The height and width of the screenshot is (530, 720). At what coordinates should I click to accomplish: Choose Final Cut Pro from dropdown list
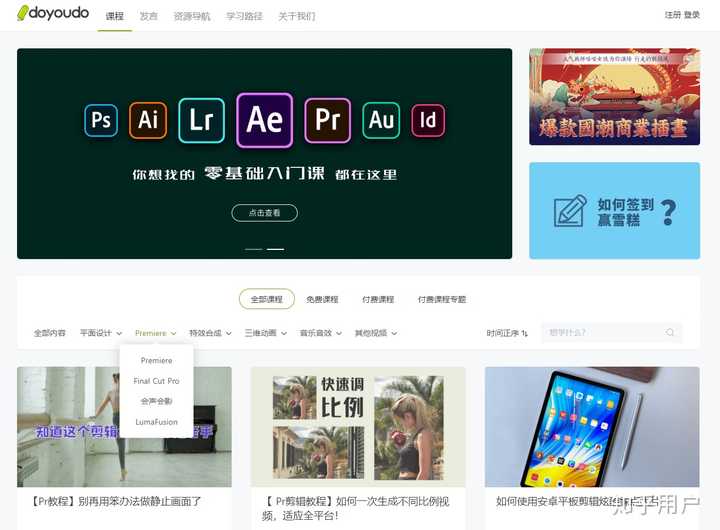[x=157, y=381]
